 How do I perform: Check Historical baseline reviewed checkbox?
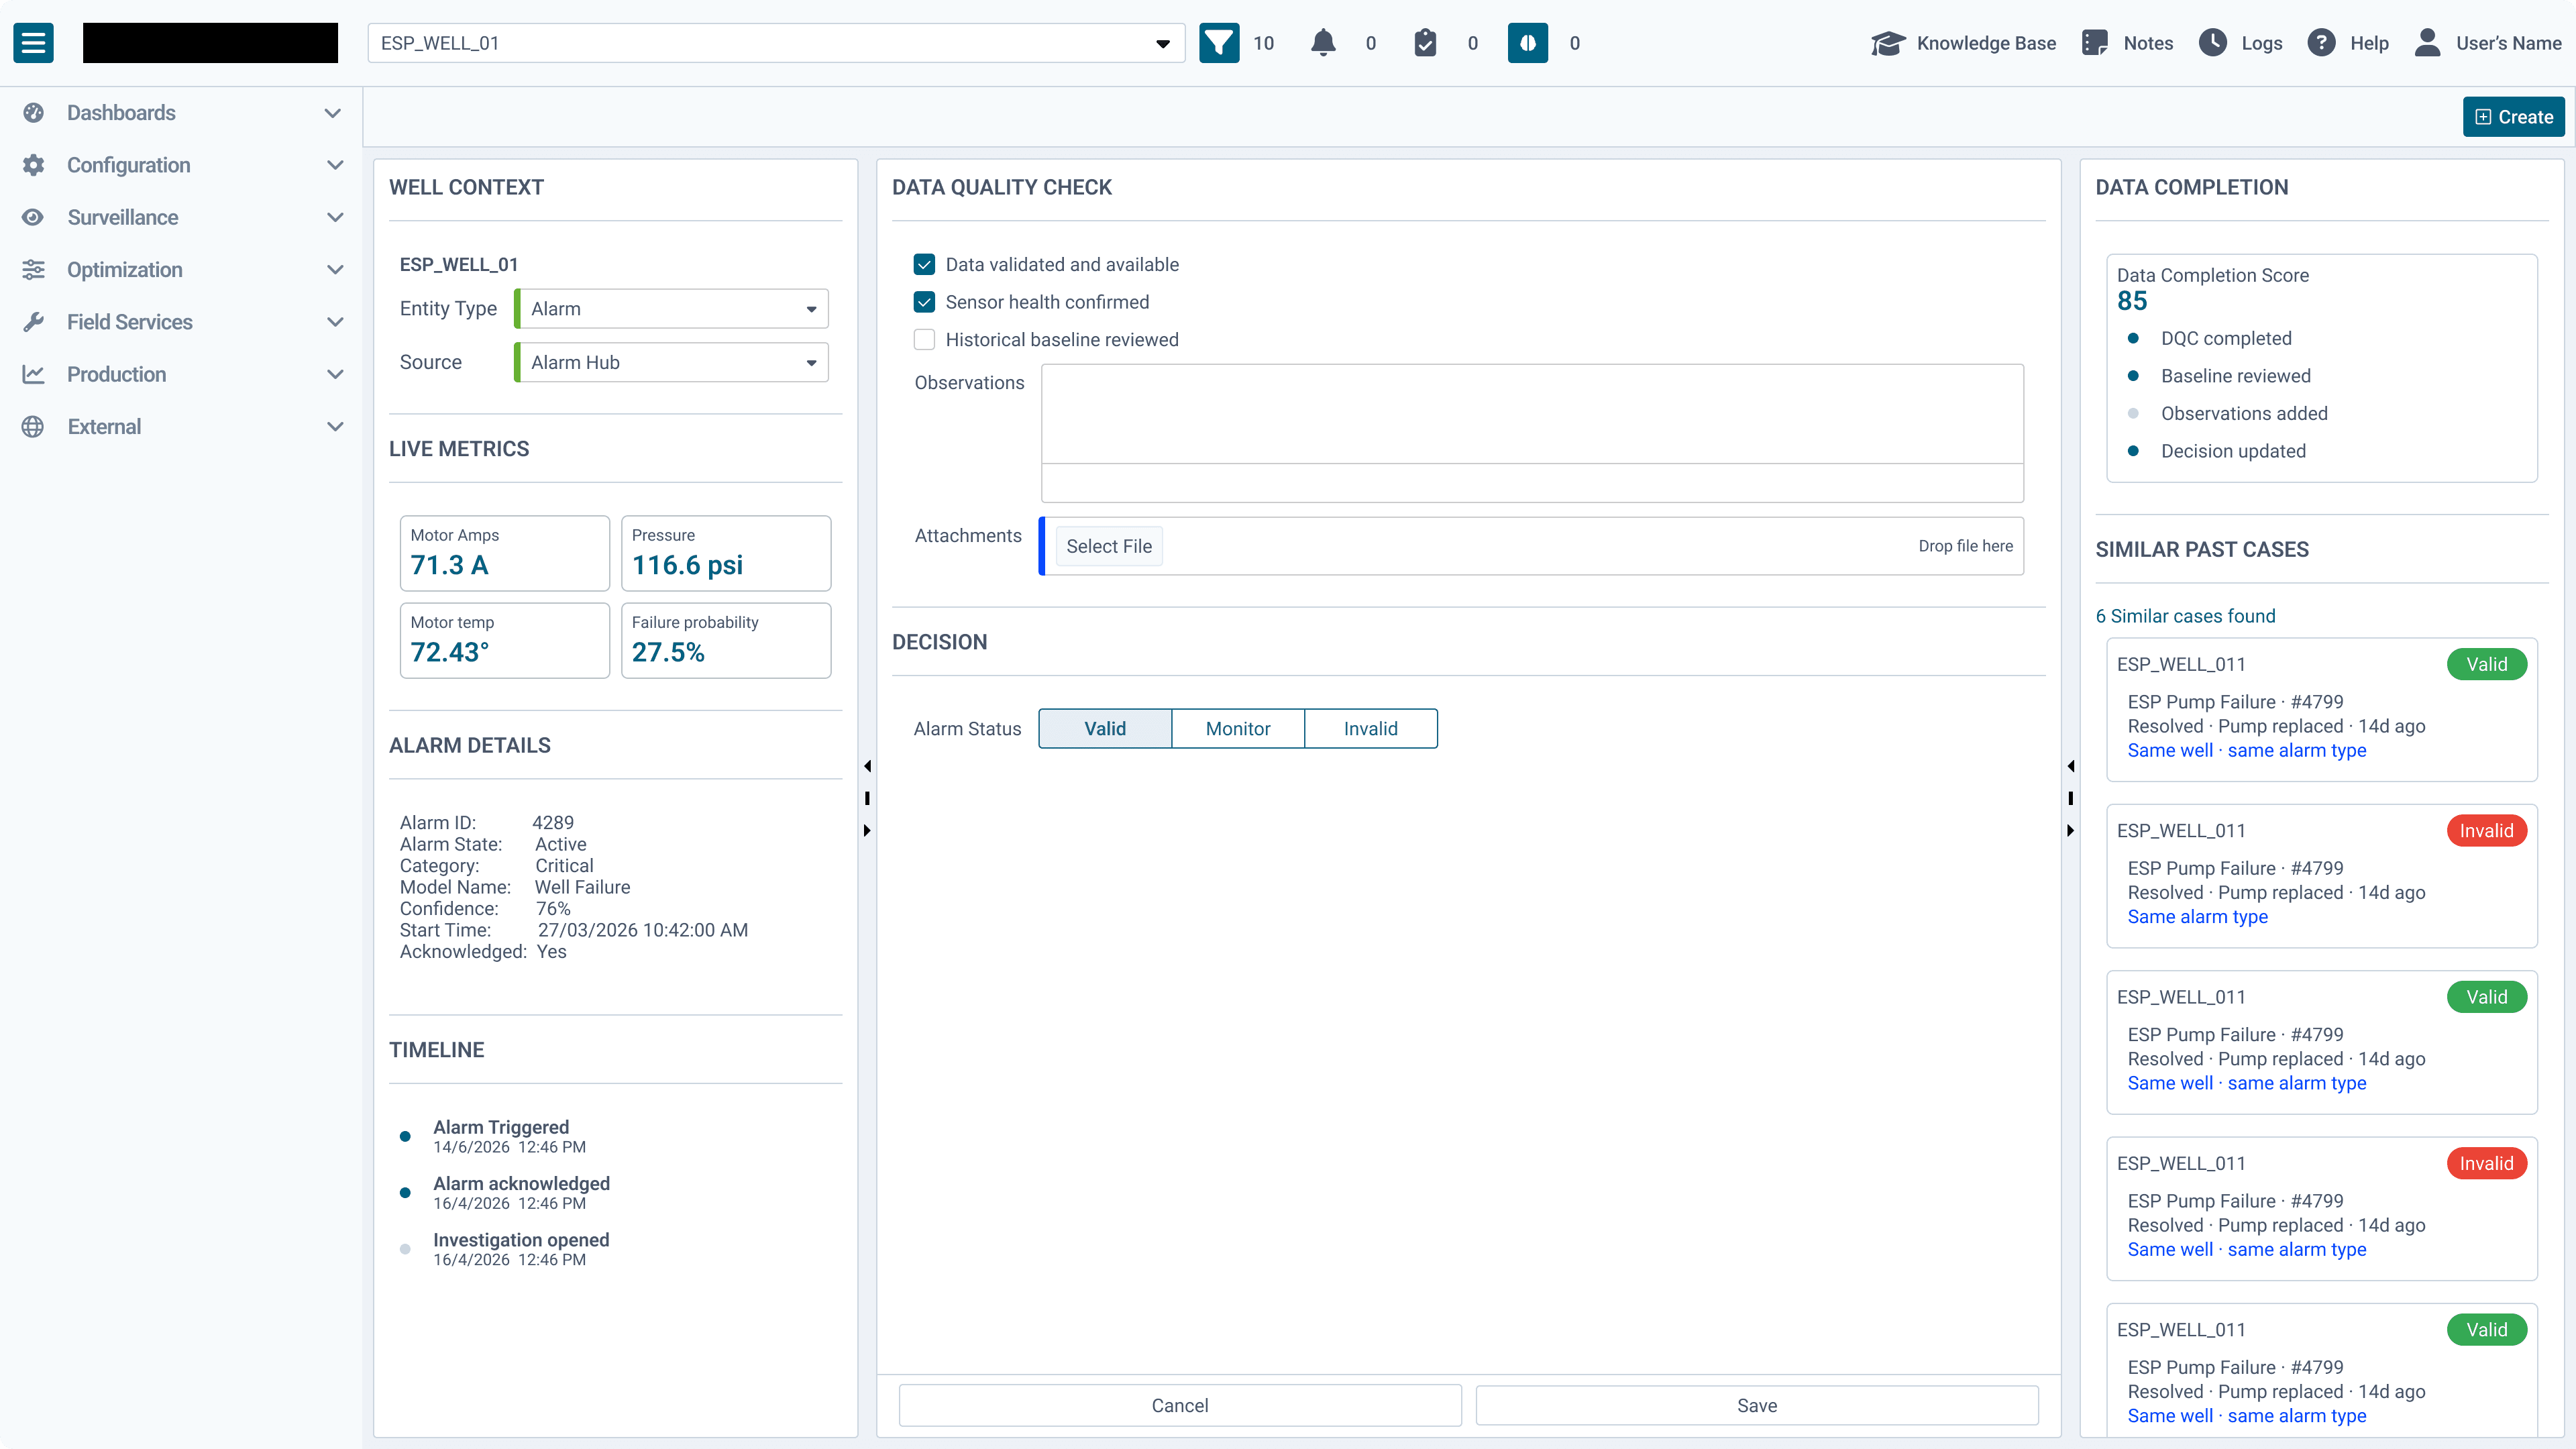[x=924, y=340]
